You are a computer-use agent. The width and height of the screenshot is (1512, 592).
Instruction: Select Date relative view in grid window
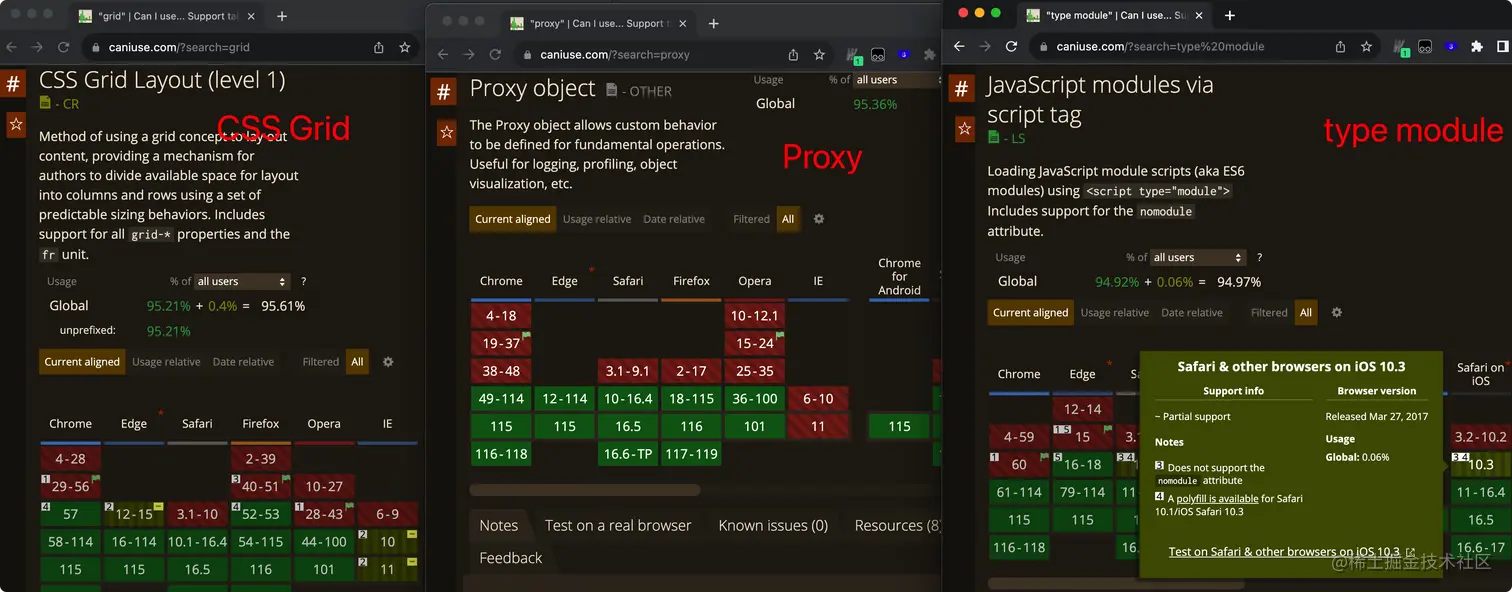click(x=243, y=362)
